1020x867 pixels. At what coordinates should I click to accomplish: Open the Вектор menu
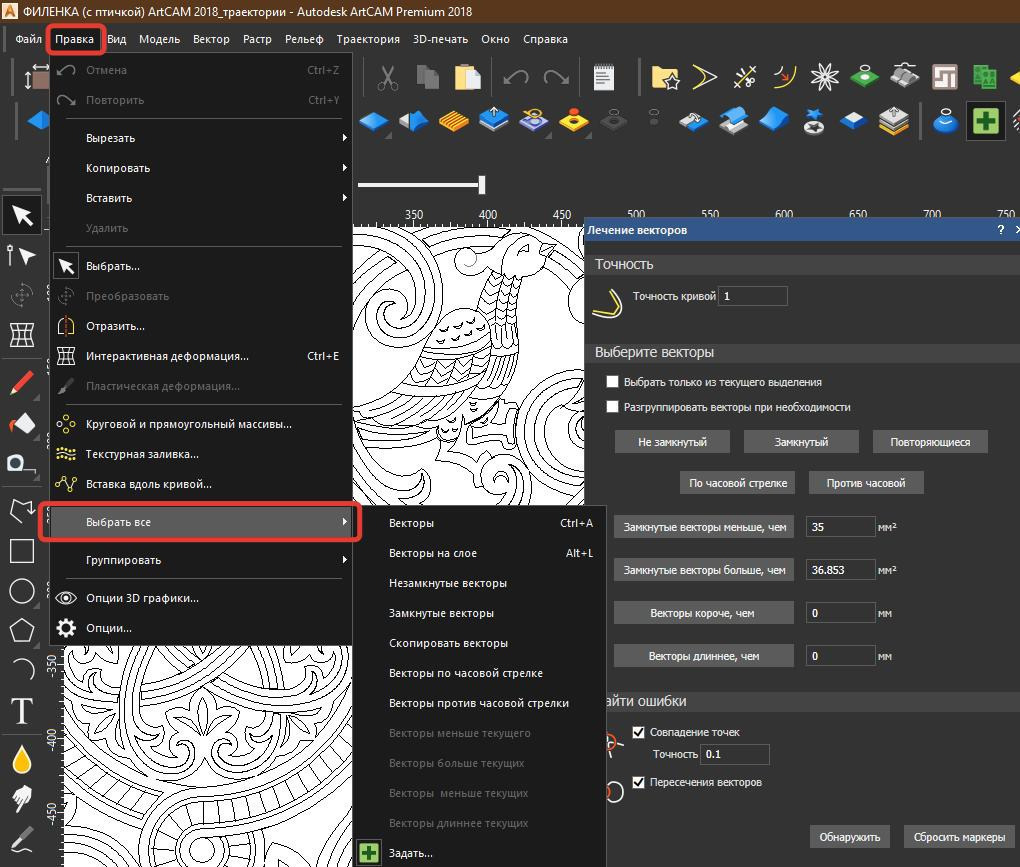(211, 39)
